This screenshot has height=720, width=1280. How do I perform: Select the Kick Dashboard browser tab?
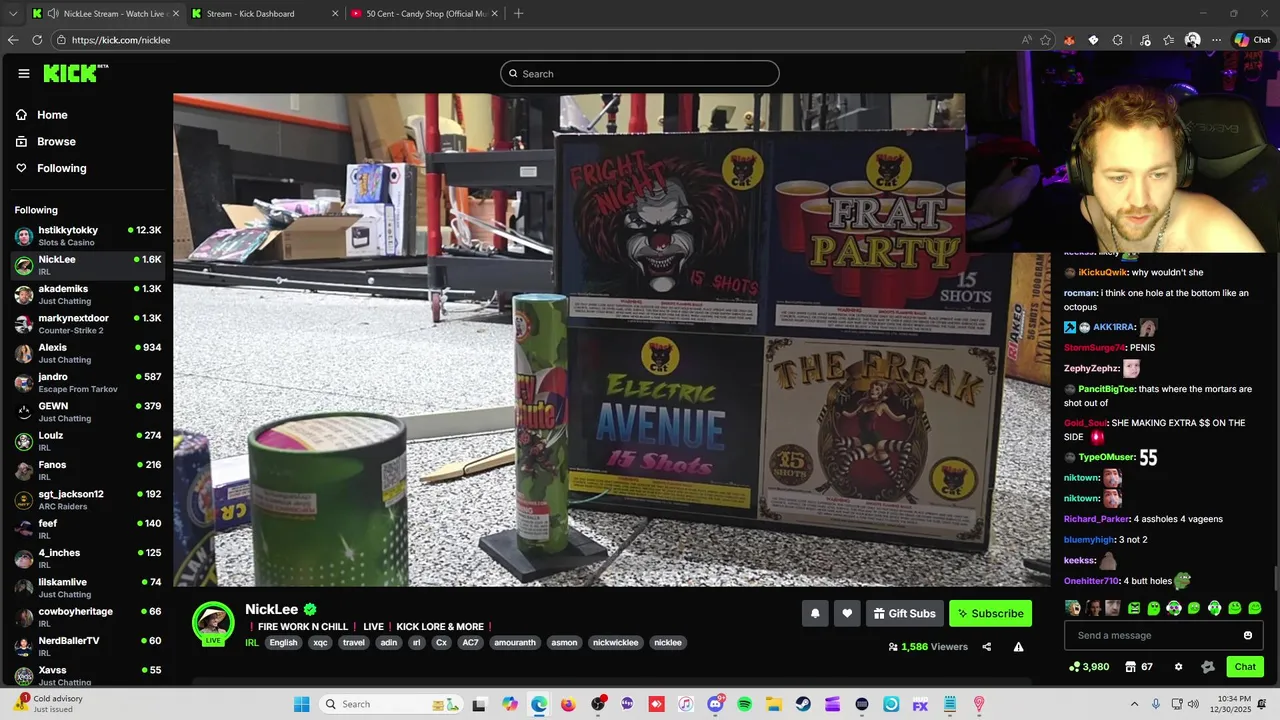(262, 14)
